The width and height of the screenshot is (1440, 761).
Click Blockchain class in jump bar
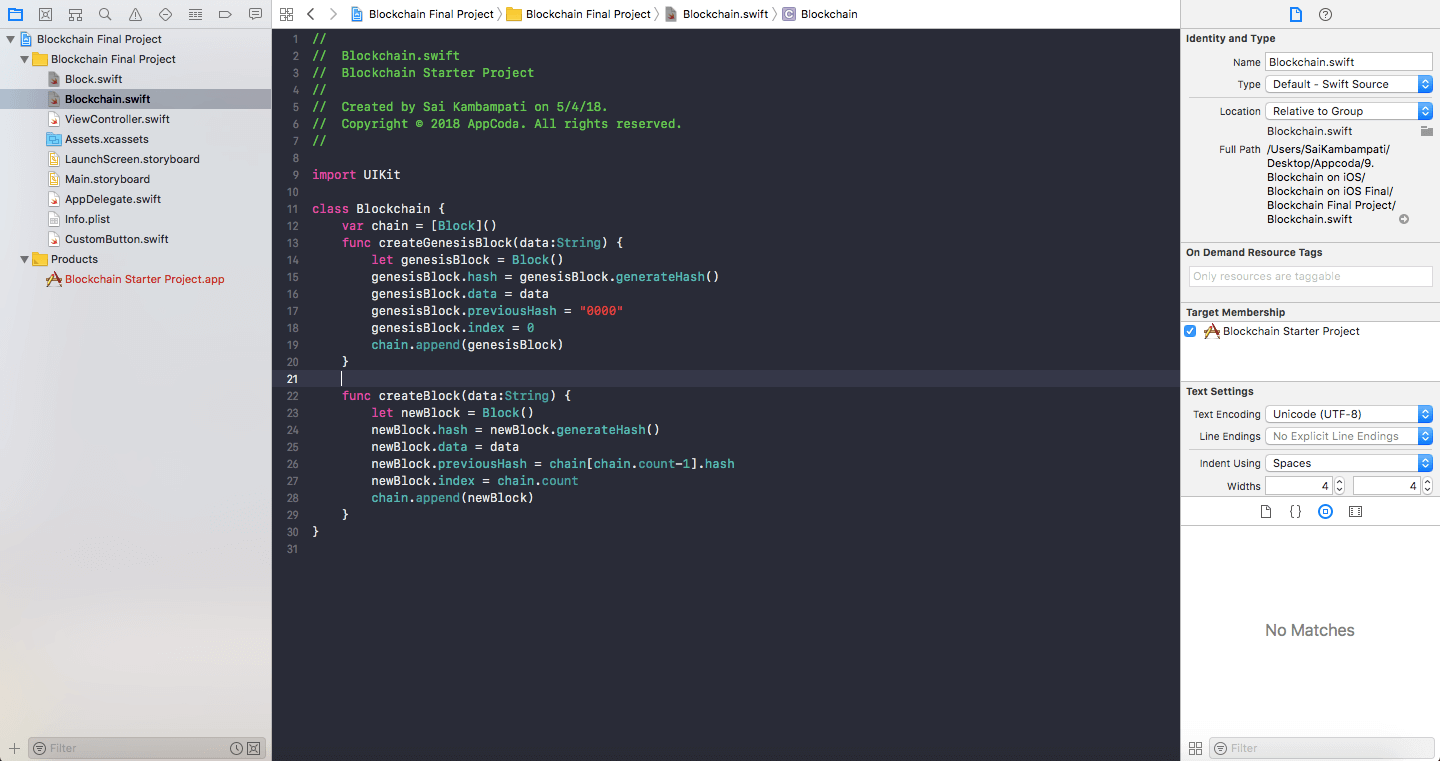click(x=828, y=14)
